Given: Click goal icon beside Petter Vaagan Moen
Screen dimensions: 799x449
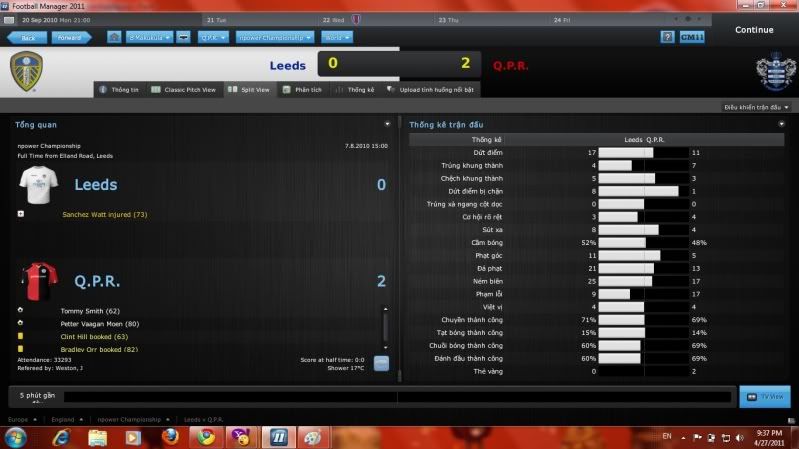Looking at the screenshot, I should tap(20, 323).
